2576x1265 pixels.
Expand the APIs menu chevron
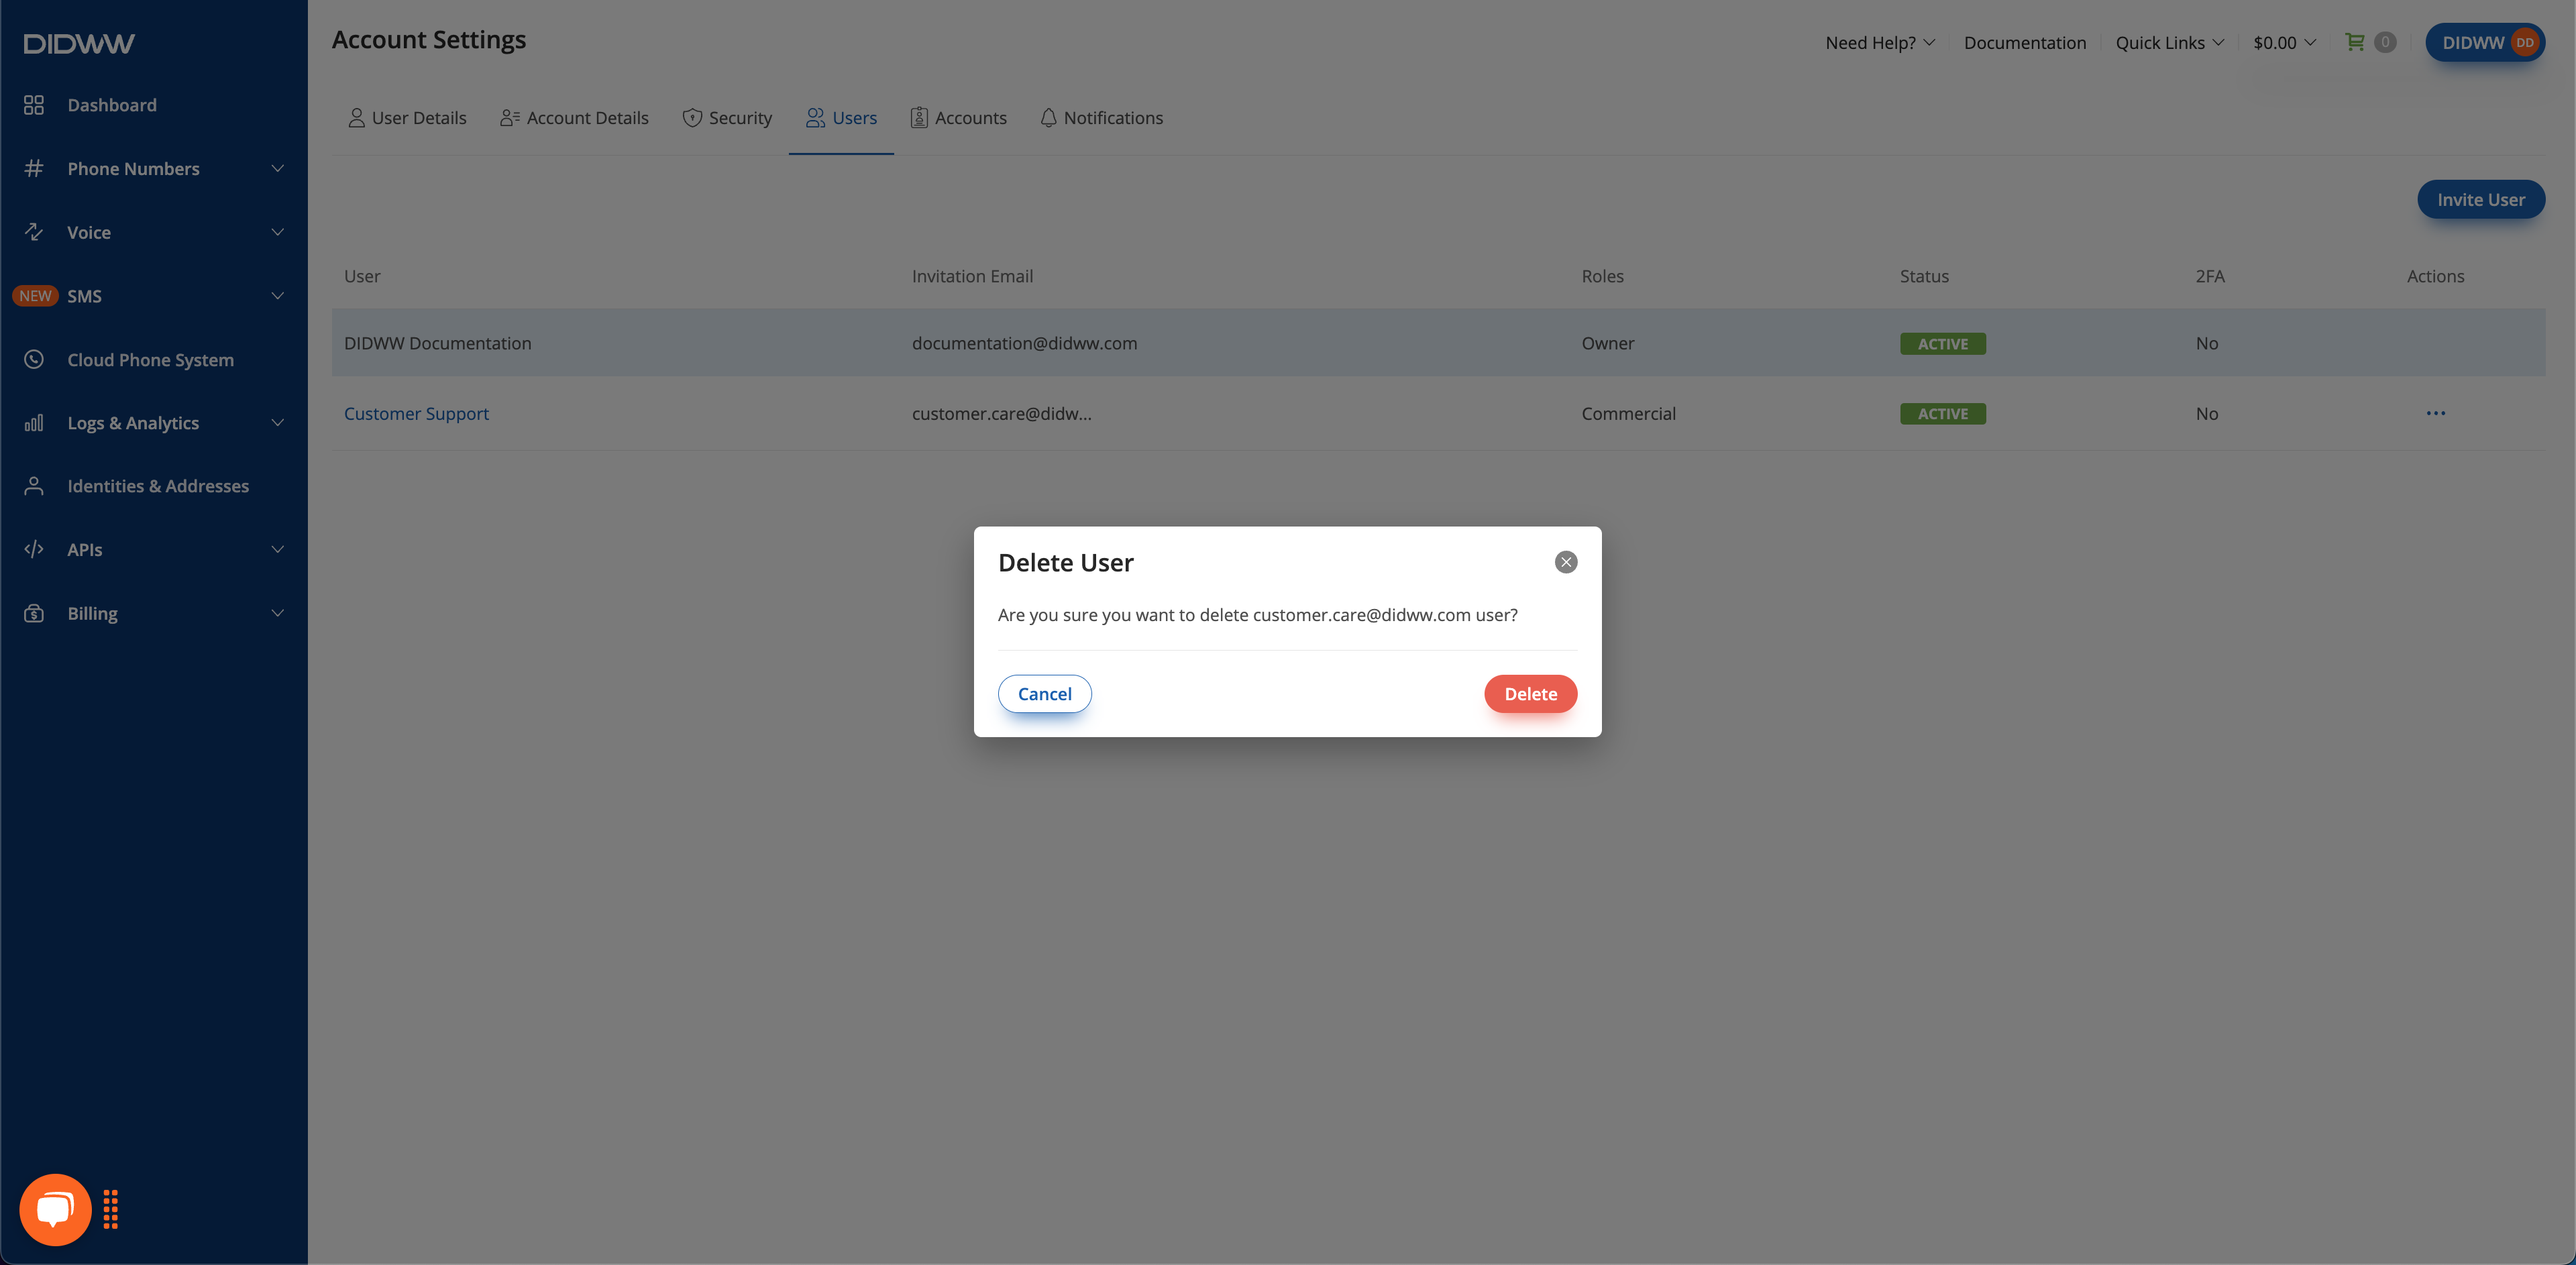[278, 549]
